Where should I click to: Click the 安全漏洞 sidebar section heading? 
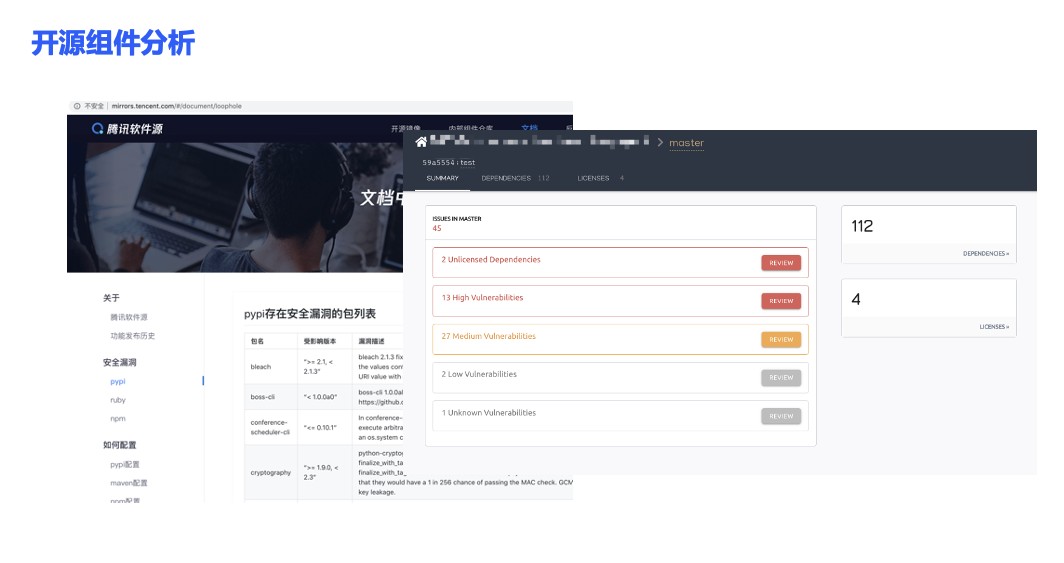click(119, 362)
